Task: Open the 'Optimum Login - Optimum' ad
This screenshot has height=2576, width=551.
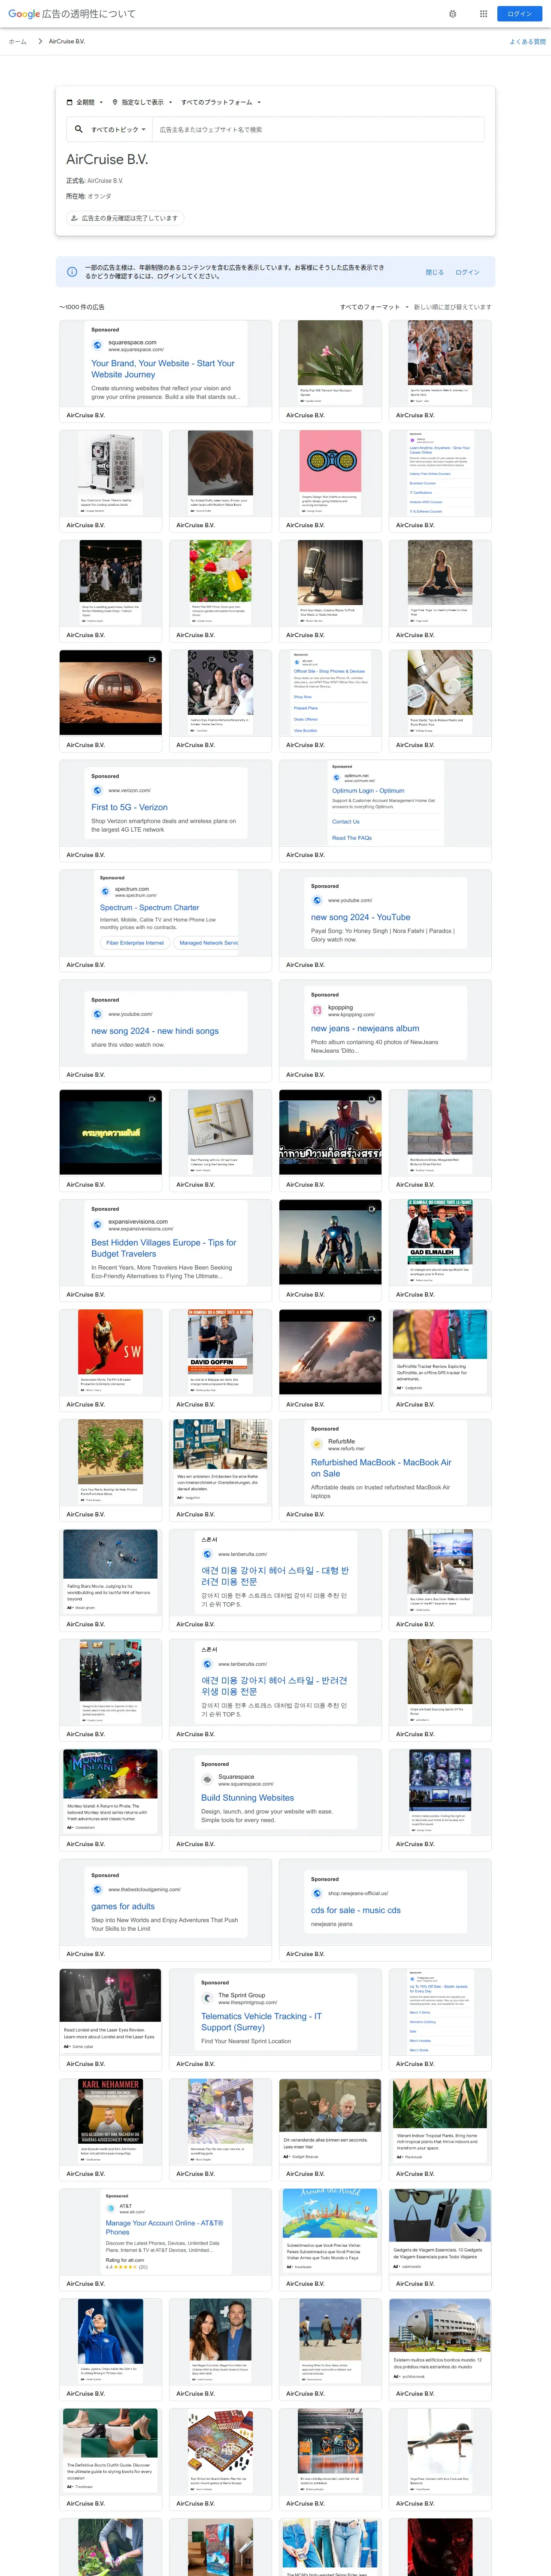Action: (x=385, y=811)
